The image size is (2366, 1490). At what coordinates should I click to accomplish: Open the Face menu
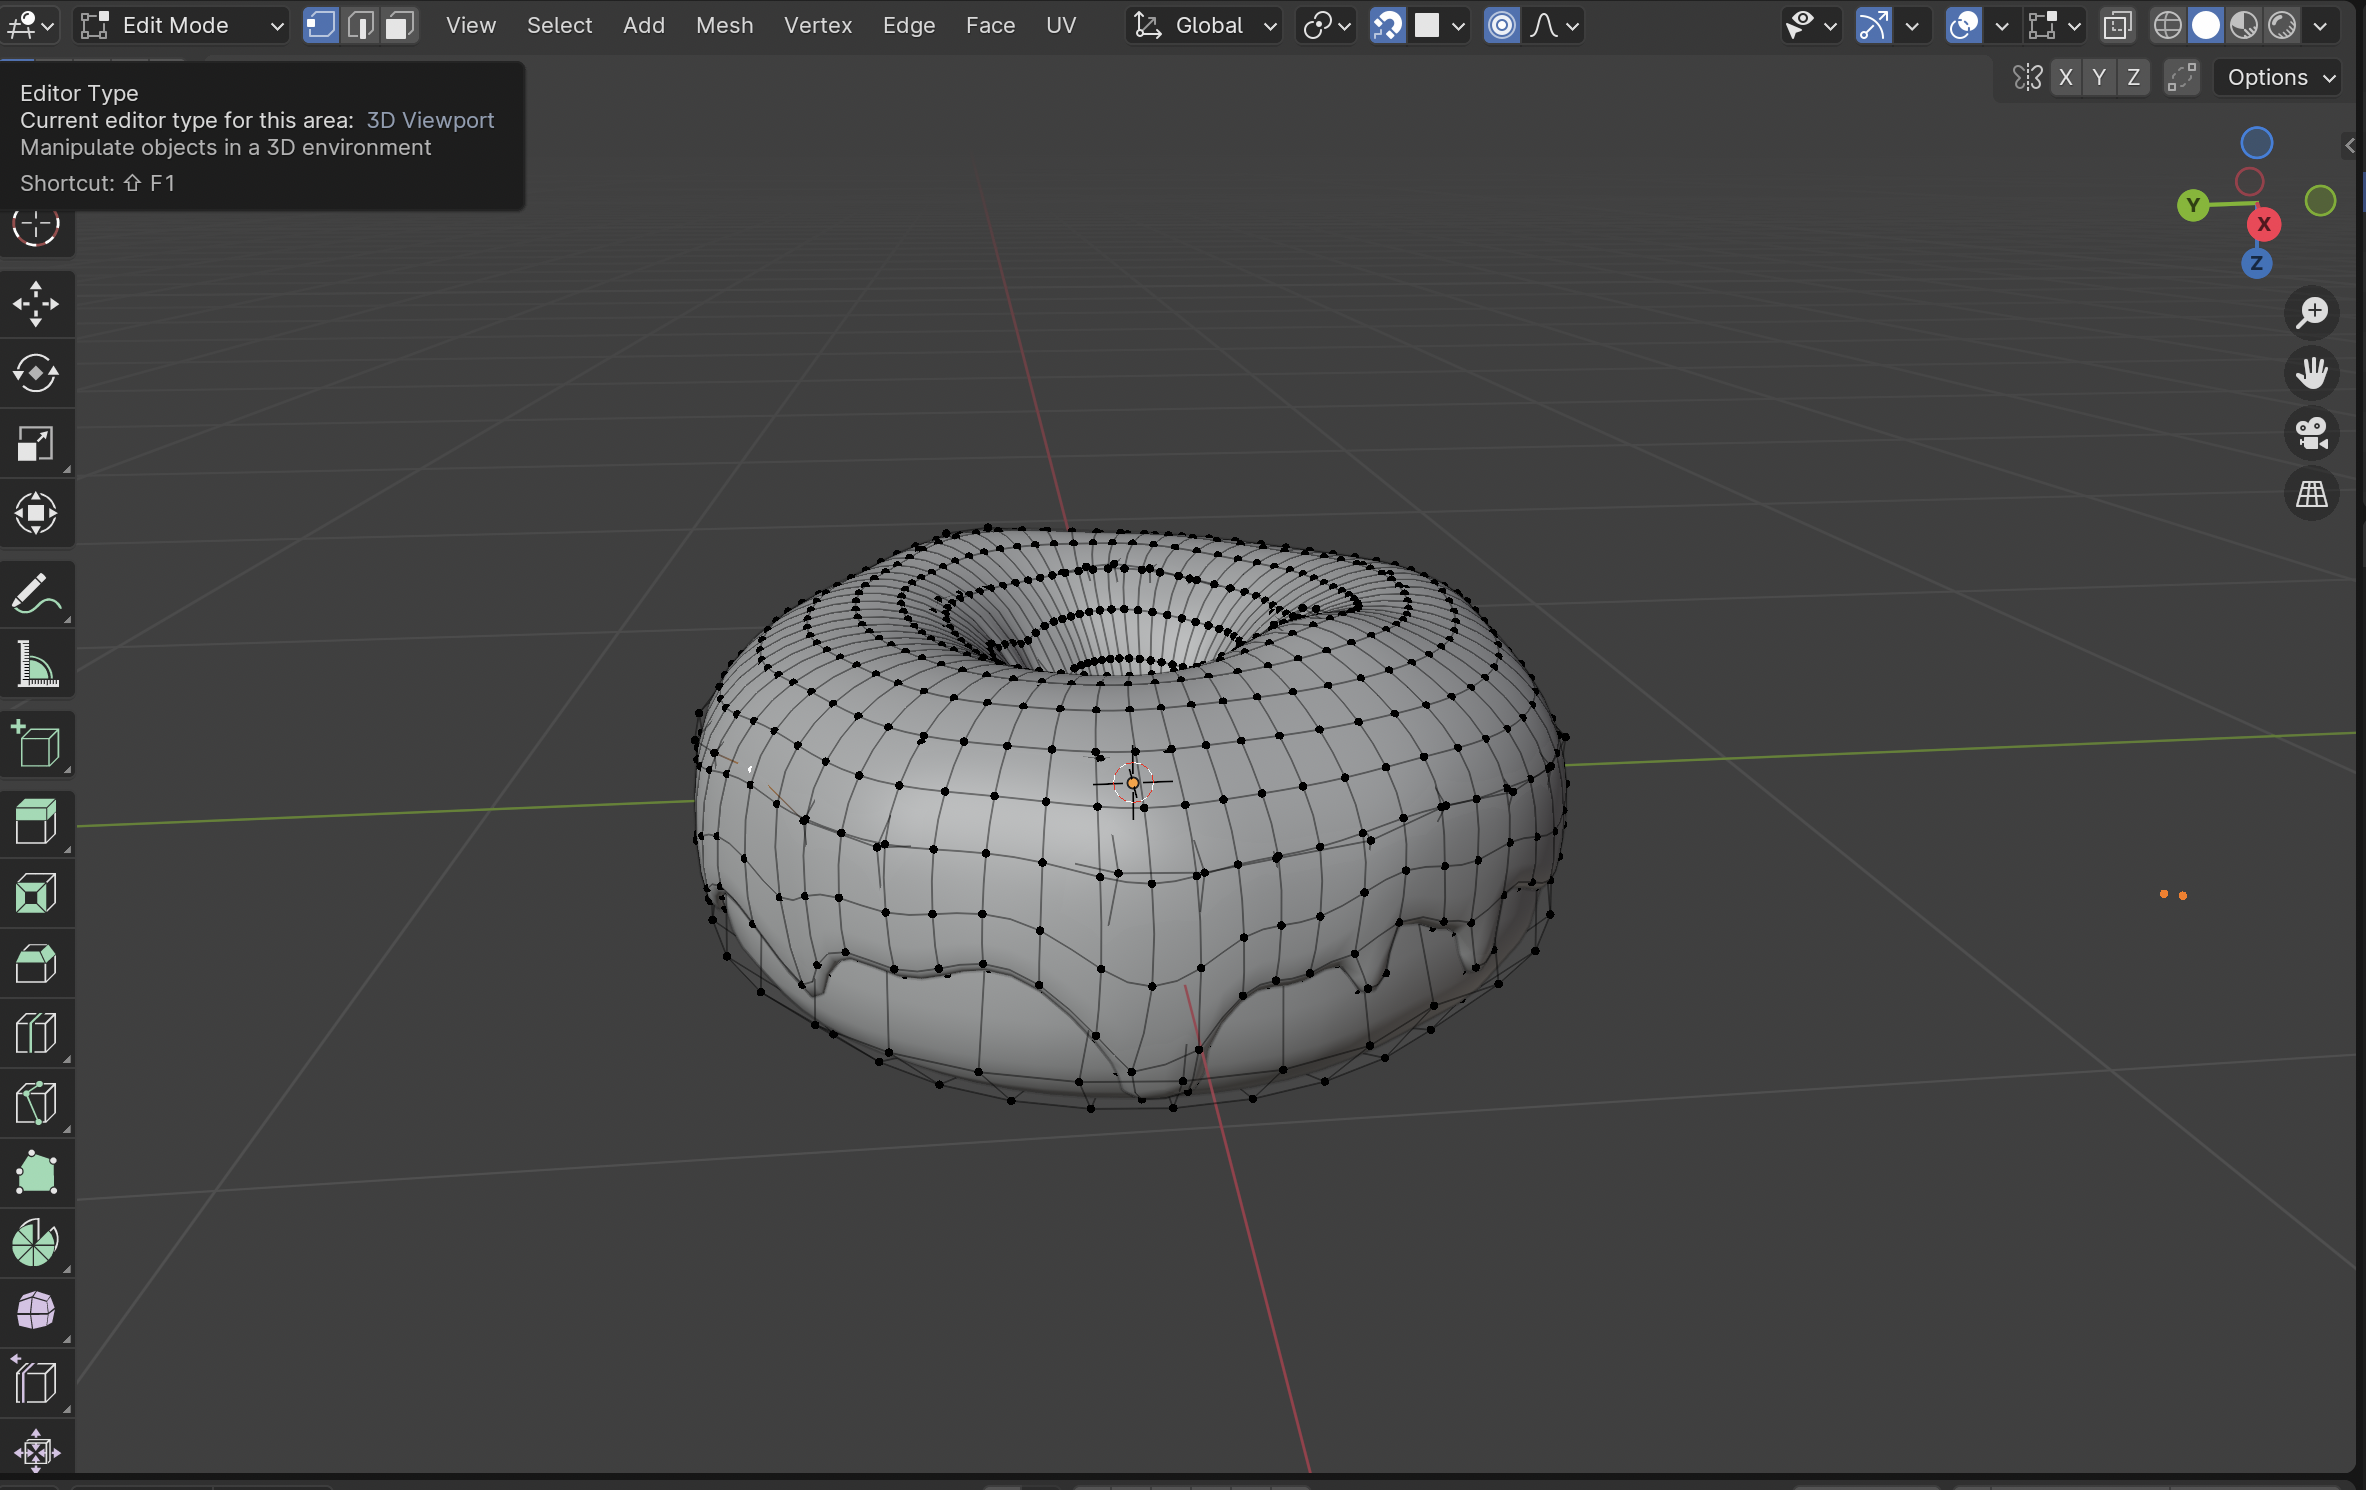[991, 25]
